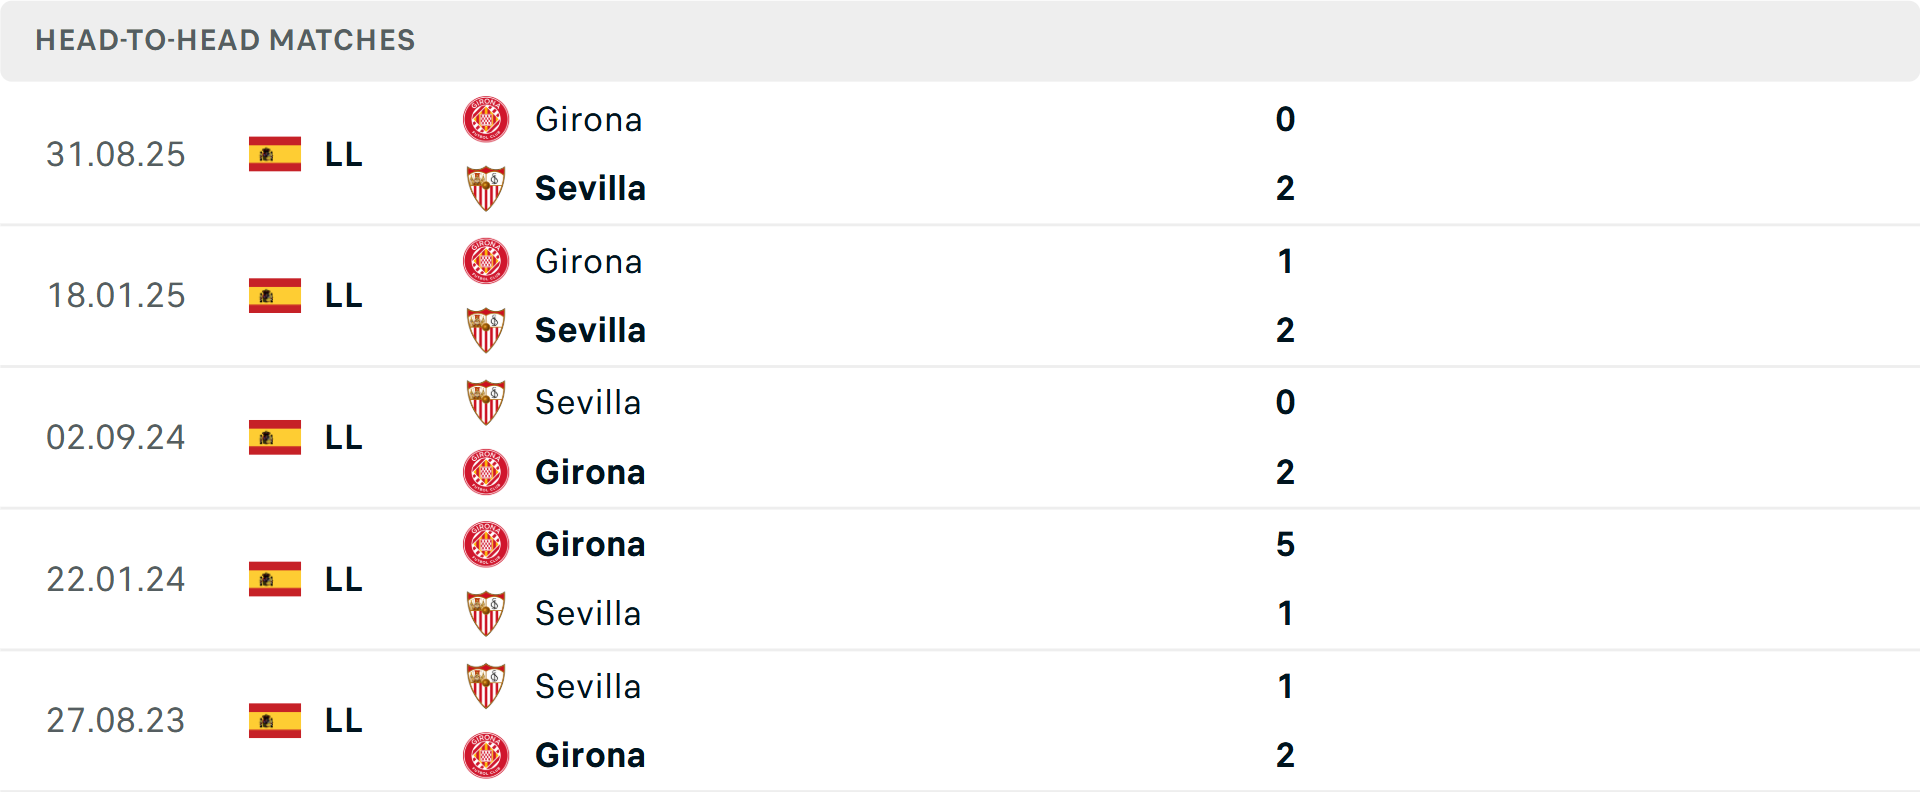This screenshot has height=792, width=1920.
Task: Open the Girona crest in the 22.01.24 match
Action: pos(486,545)
